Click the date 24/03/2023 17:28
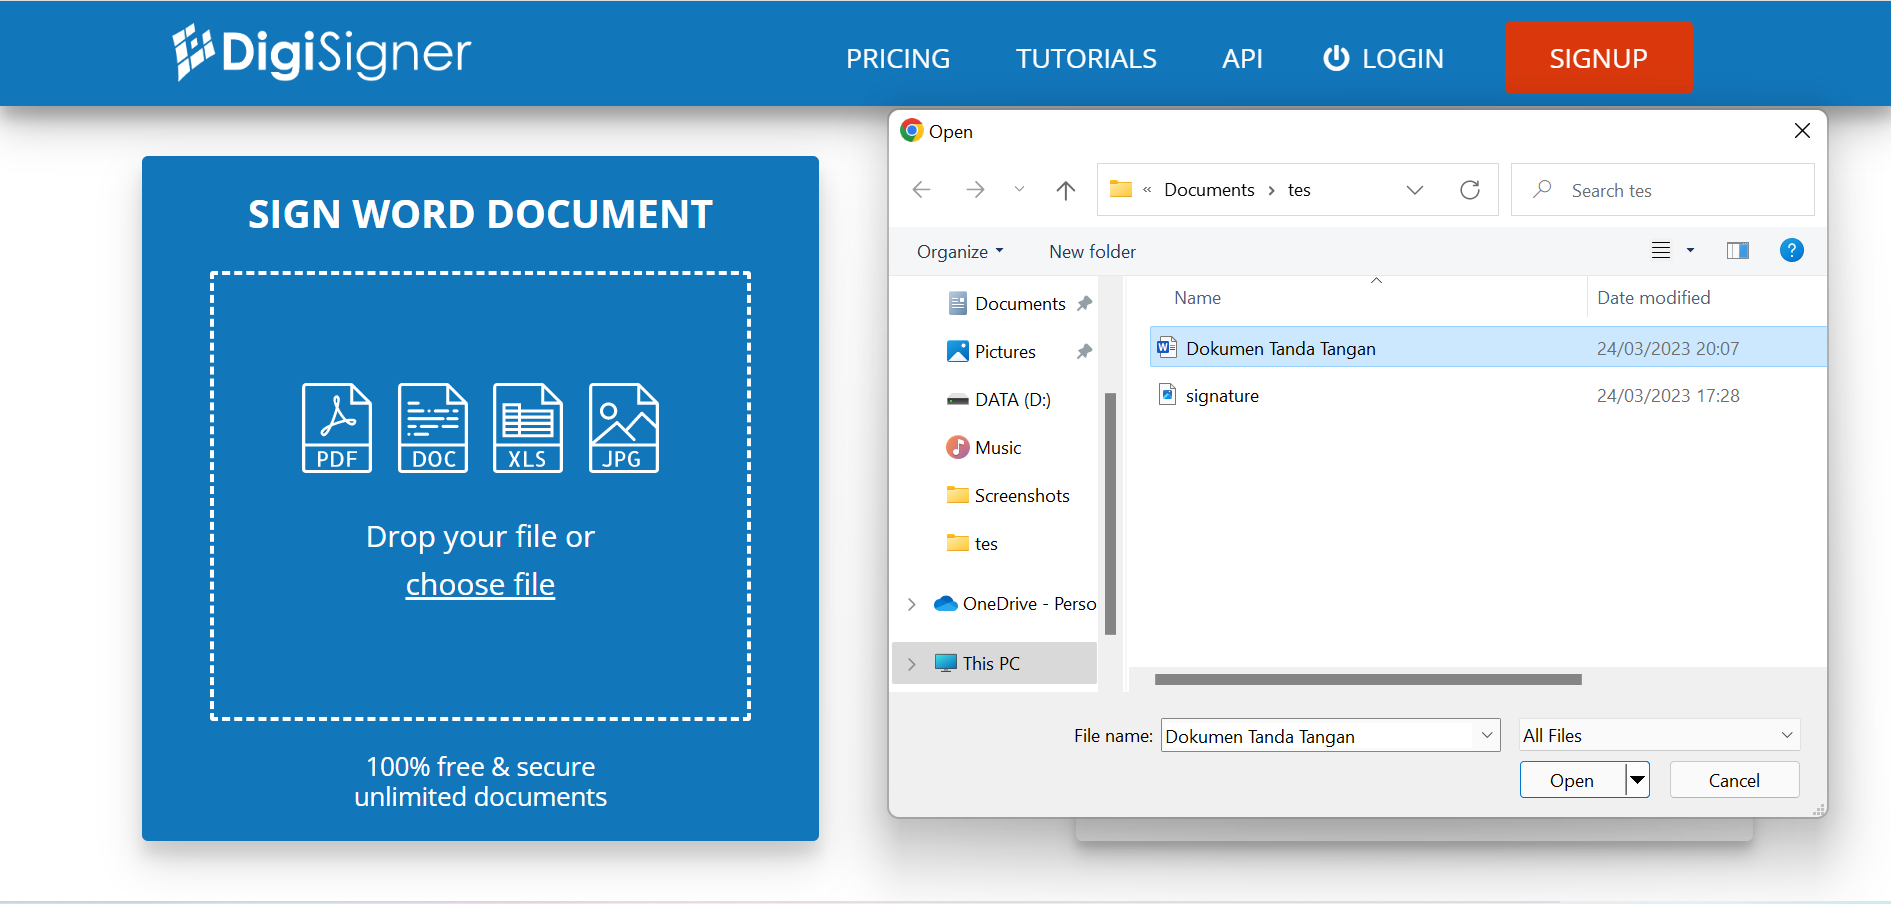This screenshot has height=904, width=1891. (1668, 396)
